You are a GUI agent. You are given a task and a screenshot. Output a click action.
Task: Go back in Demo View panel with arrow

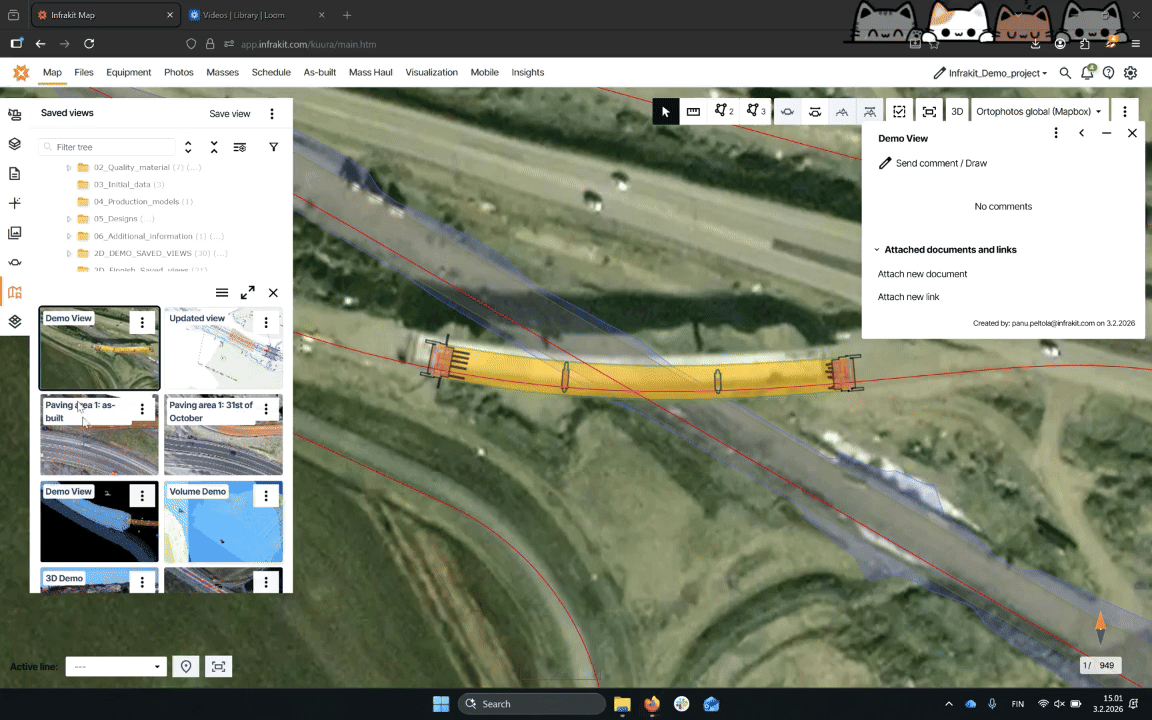point(1081,133)
